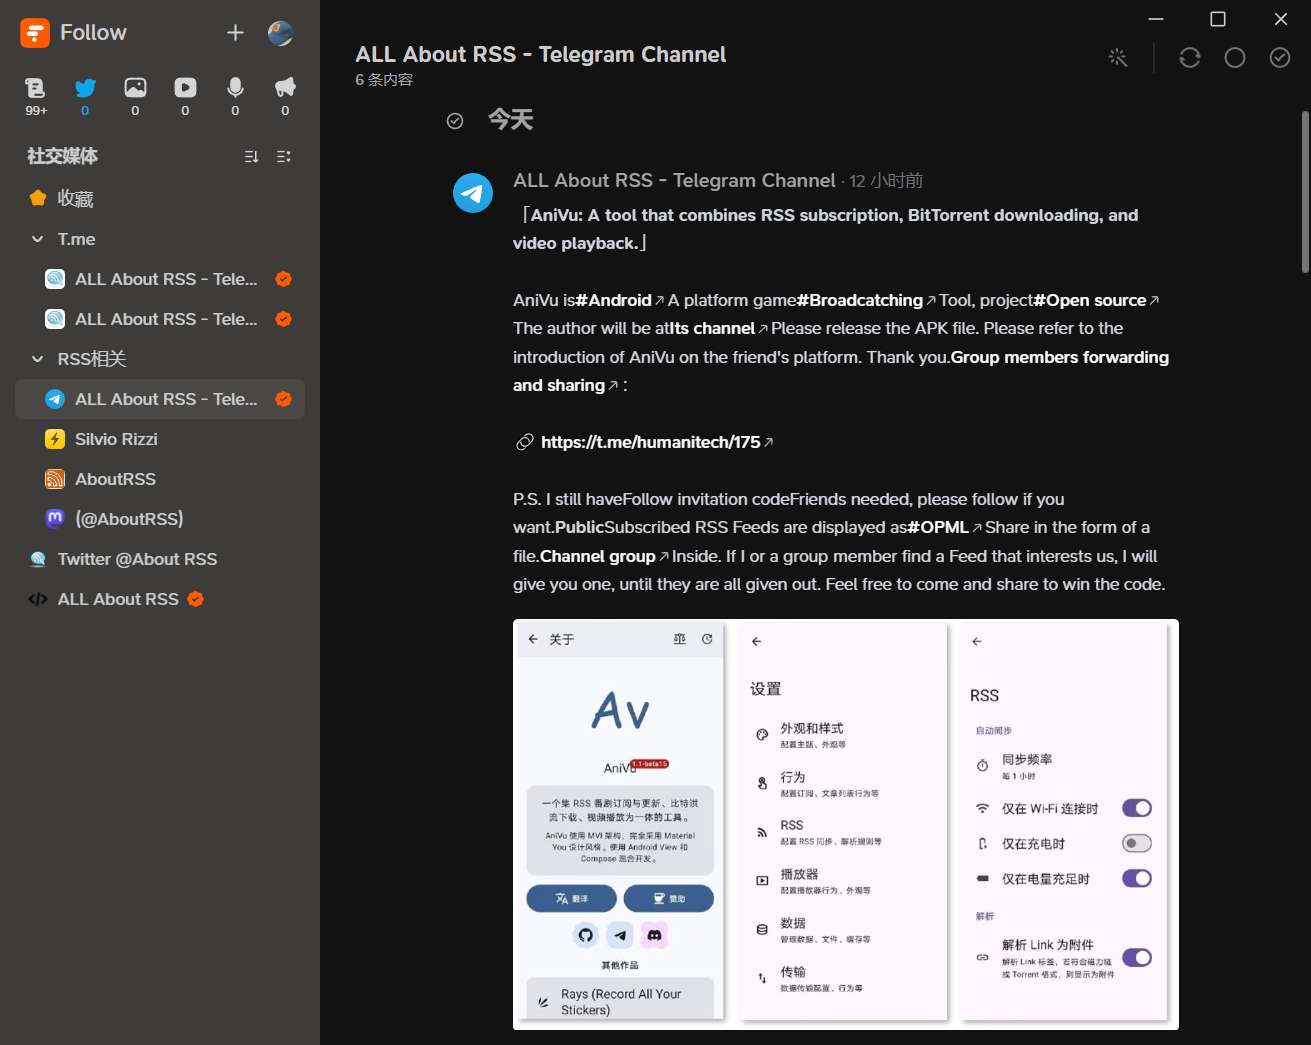Click the main window scrollbar
This screenshot has width=1311, height=1045.
click(x=1305, y=190)
